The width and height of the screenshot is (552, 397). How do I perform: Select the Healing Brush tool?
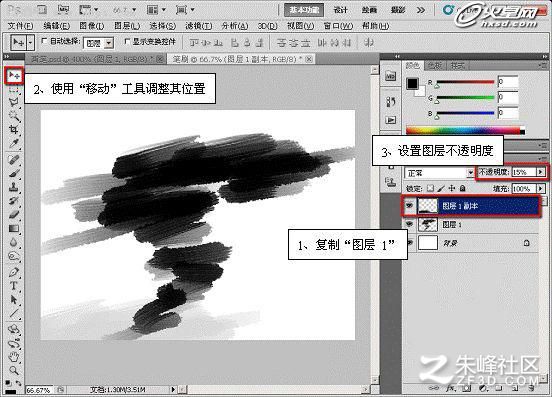(14, 159)
